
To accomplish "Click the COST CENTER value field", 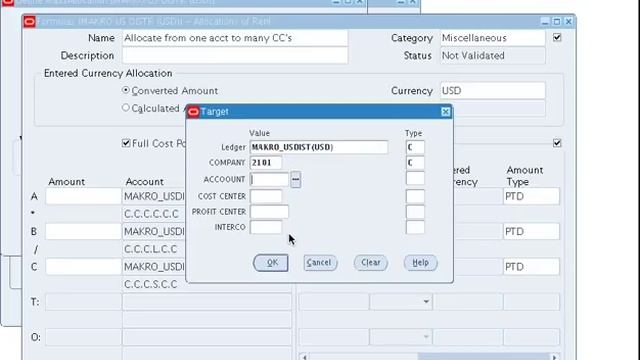I will (x=266, y=196).
